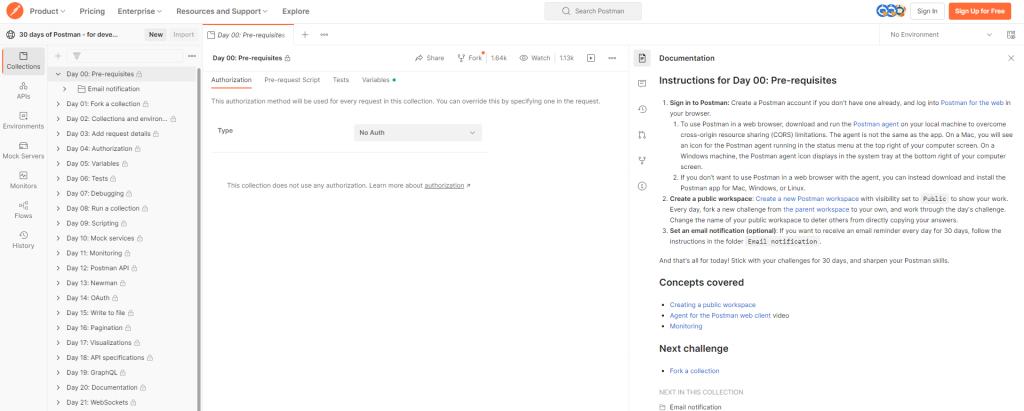Open tab bar three-dots options menu
The width and height of the screenshot is (1024, 411).
(324, 35)
